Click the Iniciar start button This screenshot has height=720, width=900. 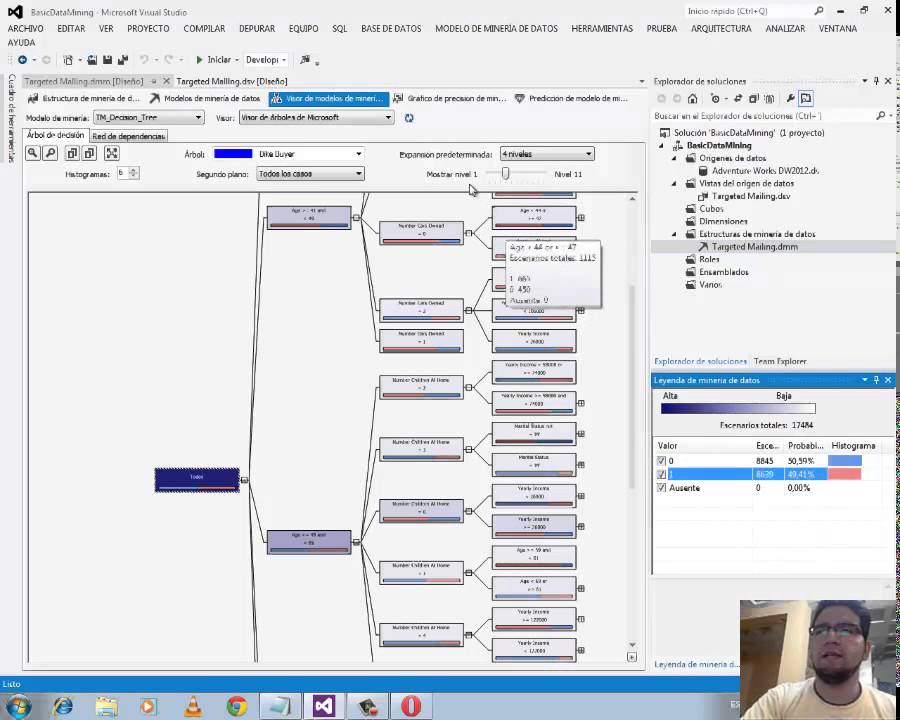(214, 60)
